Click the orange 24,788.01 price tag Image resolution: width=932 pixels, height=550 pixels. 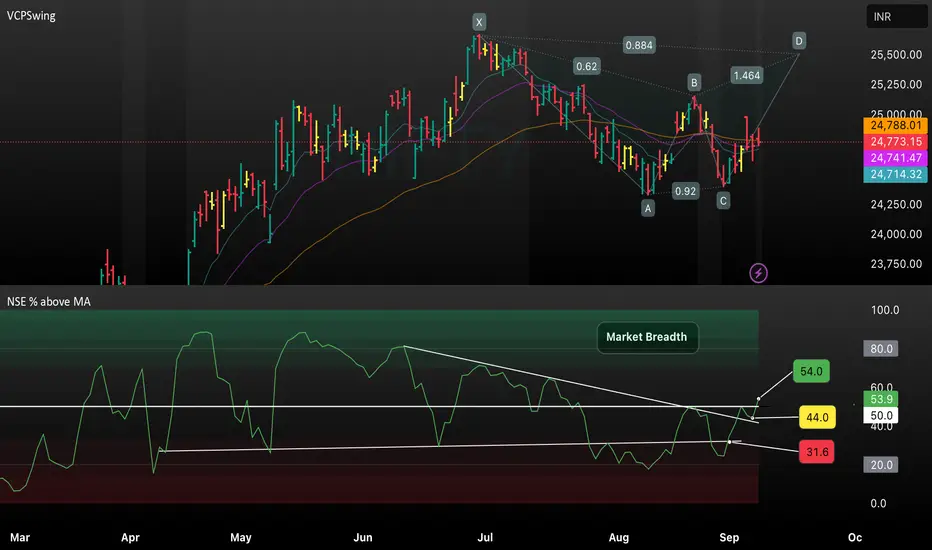[895, 125]
